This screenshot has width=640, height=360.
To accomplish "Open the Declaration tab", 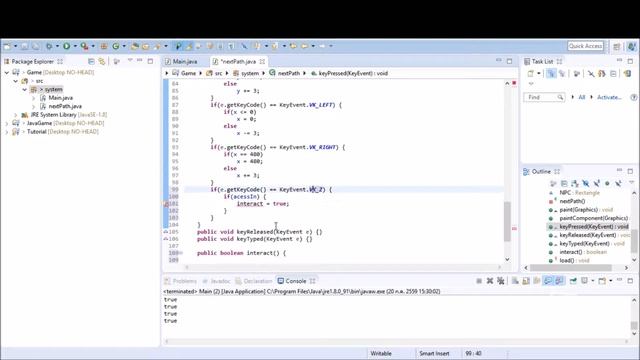I will (x=254, y=281).
